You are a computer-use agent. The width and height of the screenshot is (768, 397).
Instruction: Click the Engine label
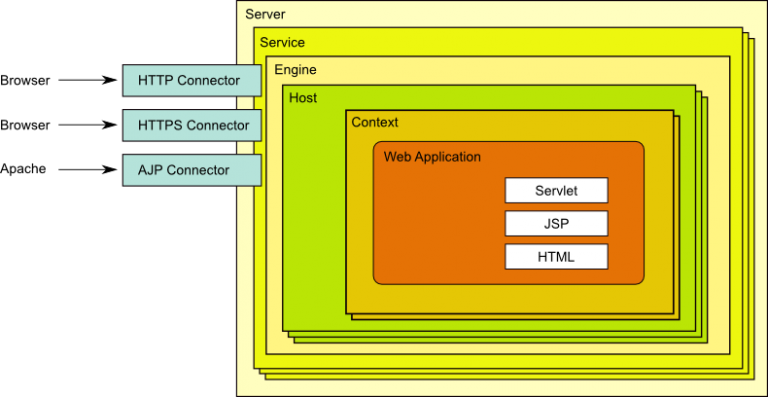295,70
